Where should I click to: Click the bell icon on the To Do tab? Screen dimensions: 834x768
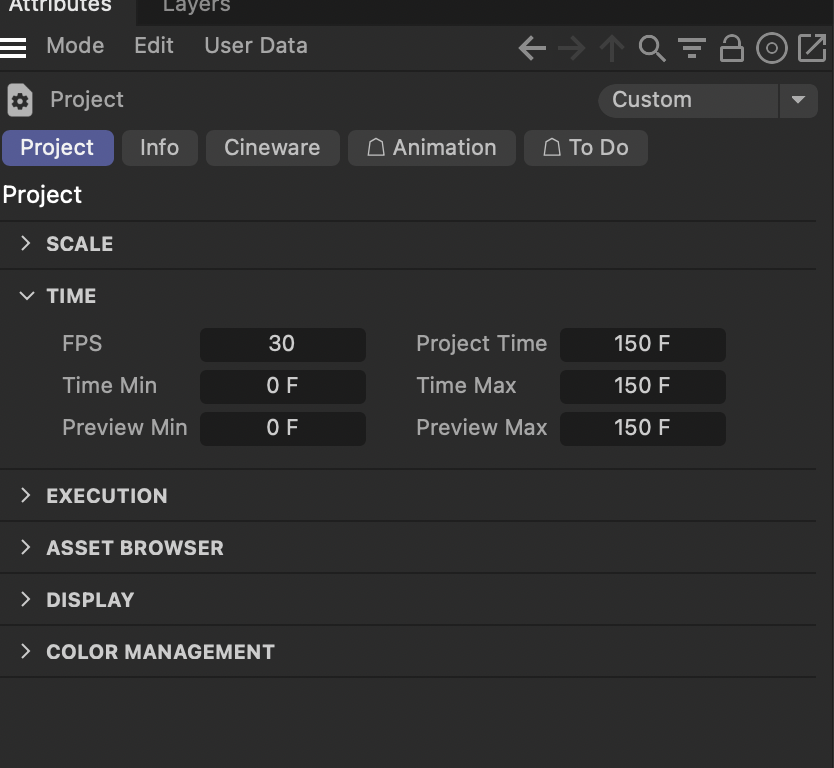(x=551, y=147)
